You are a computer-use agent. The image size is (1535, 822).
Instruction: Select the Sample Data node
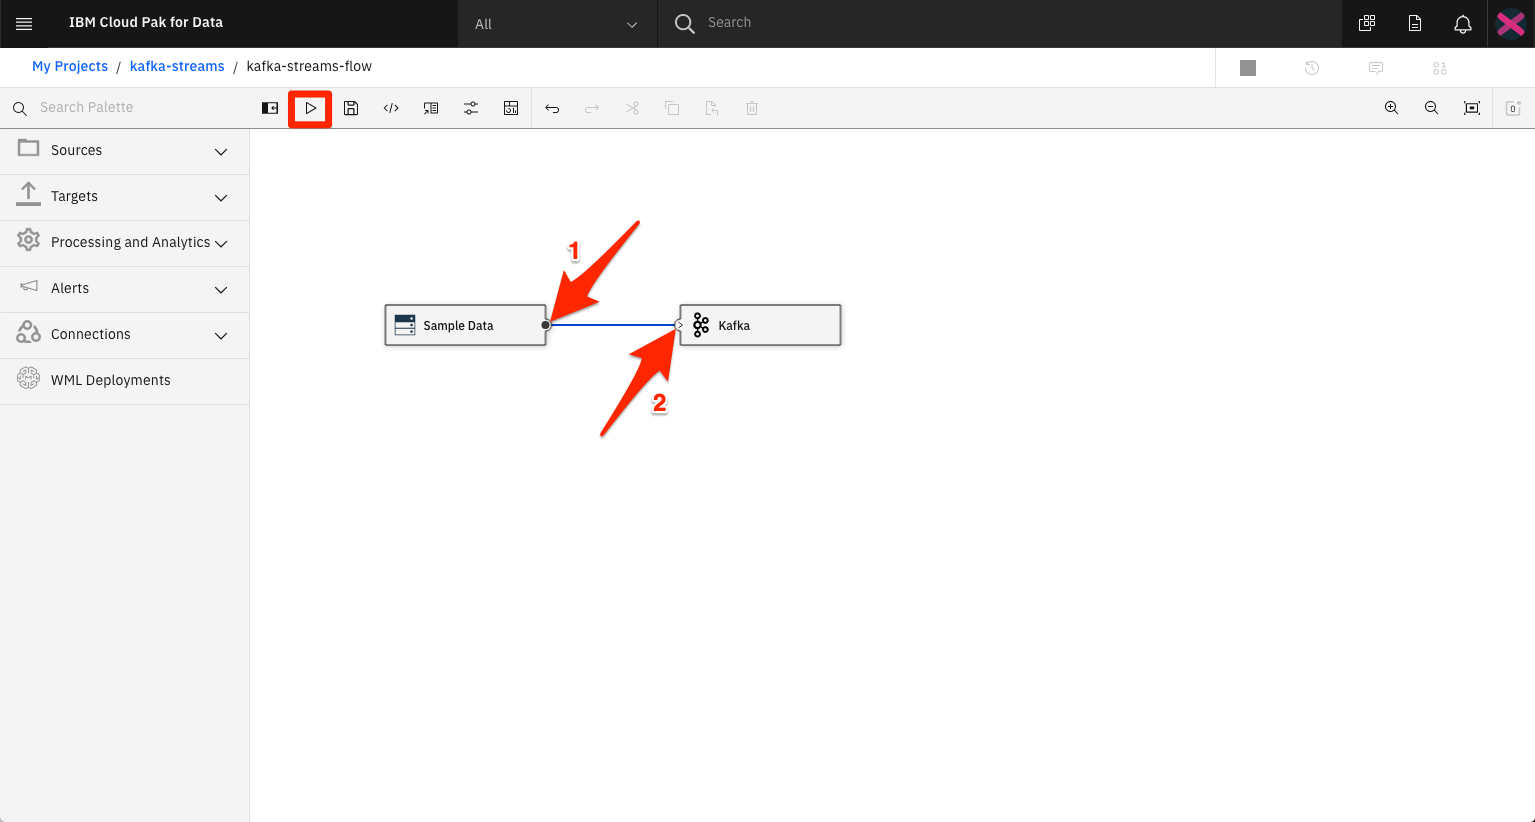click(x=466, y=325)
